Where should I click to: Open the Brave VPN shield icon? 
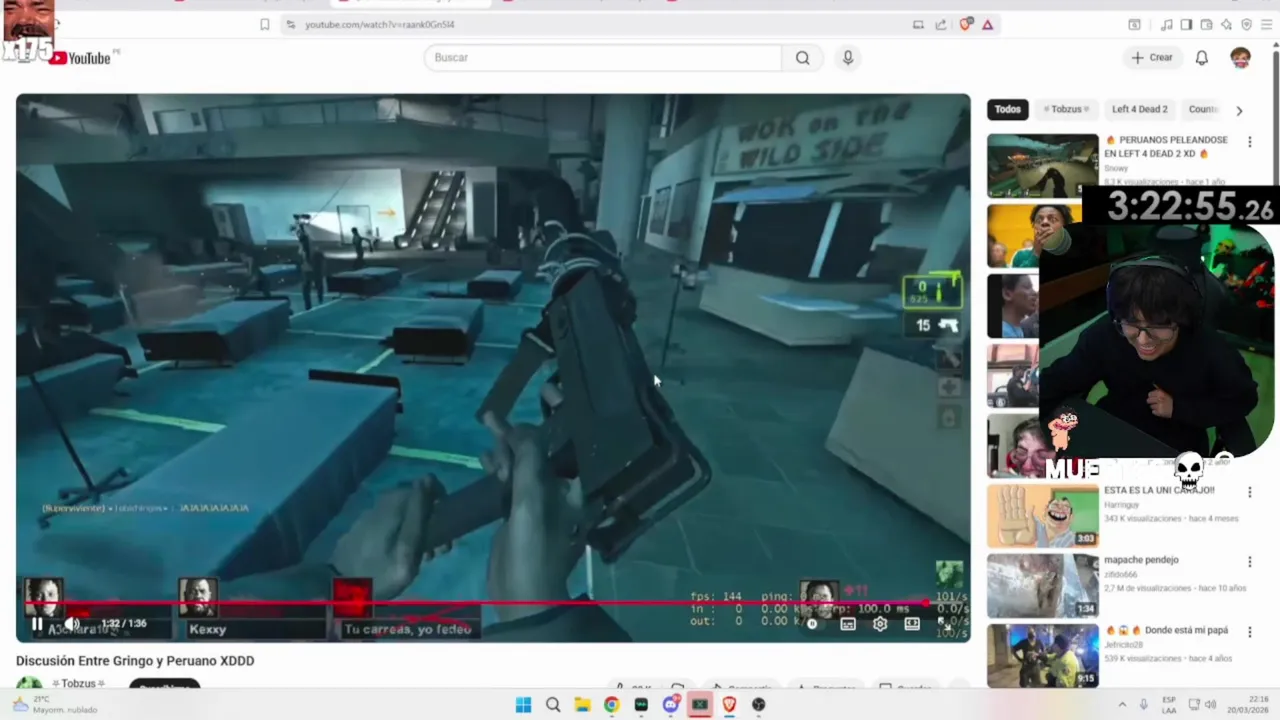click(1246, 24)
